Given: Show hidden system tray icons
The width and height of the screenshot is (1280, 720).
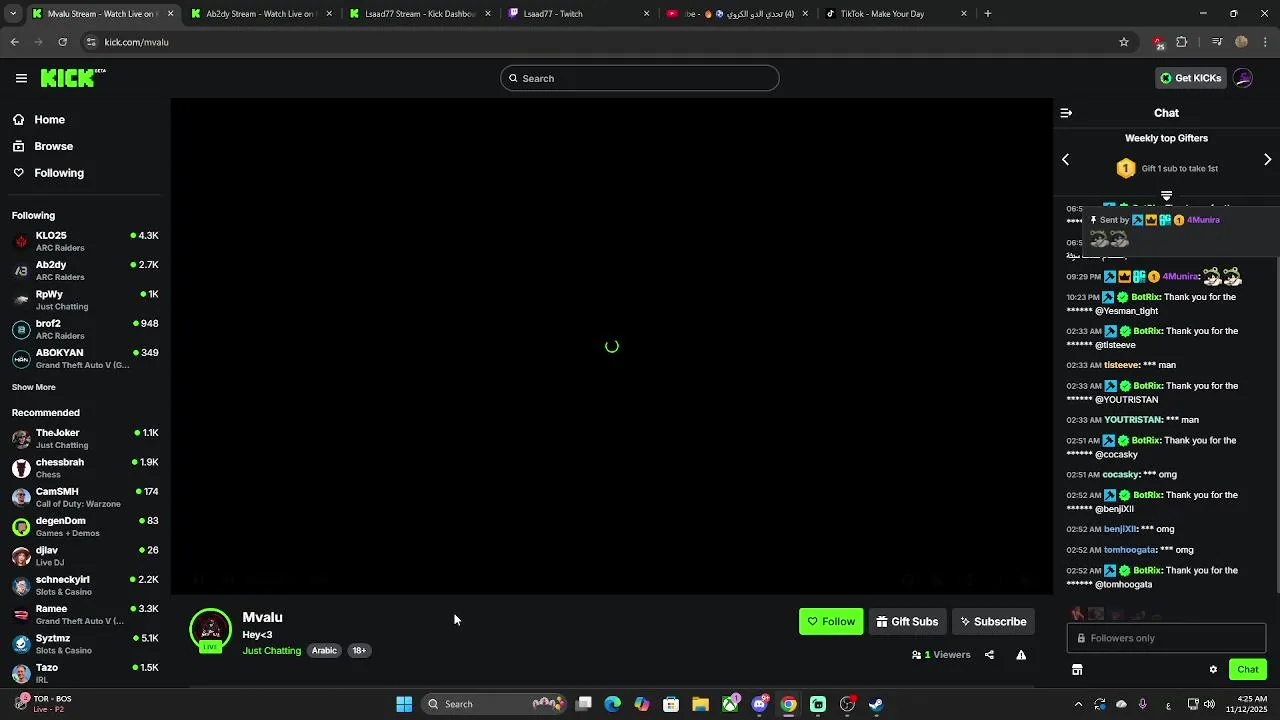Looking at the screenshot, I should pyautogui.click(x=1078, y=704).
